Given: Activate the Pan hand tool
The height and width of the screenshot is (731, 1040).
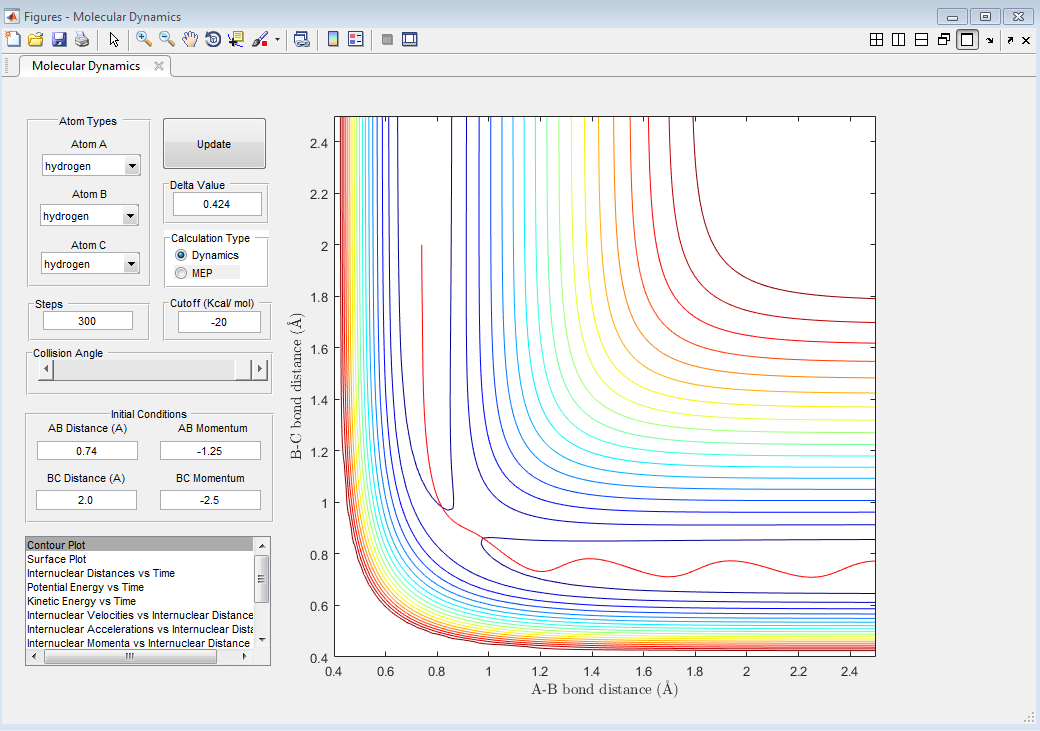Looking at the screenshot, I should pos(190,39).
